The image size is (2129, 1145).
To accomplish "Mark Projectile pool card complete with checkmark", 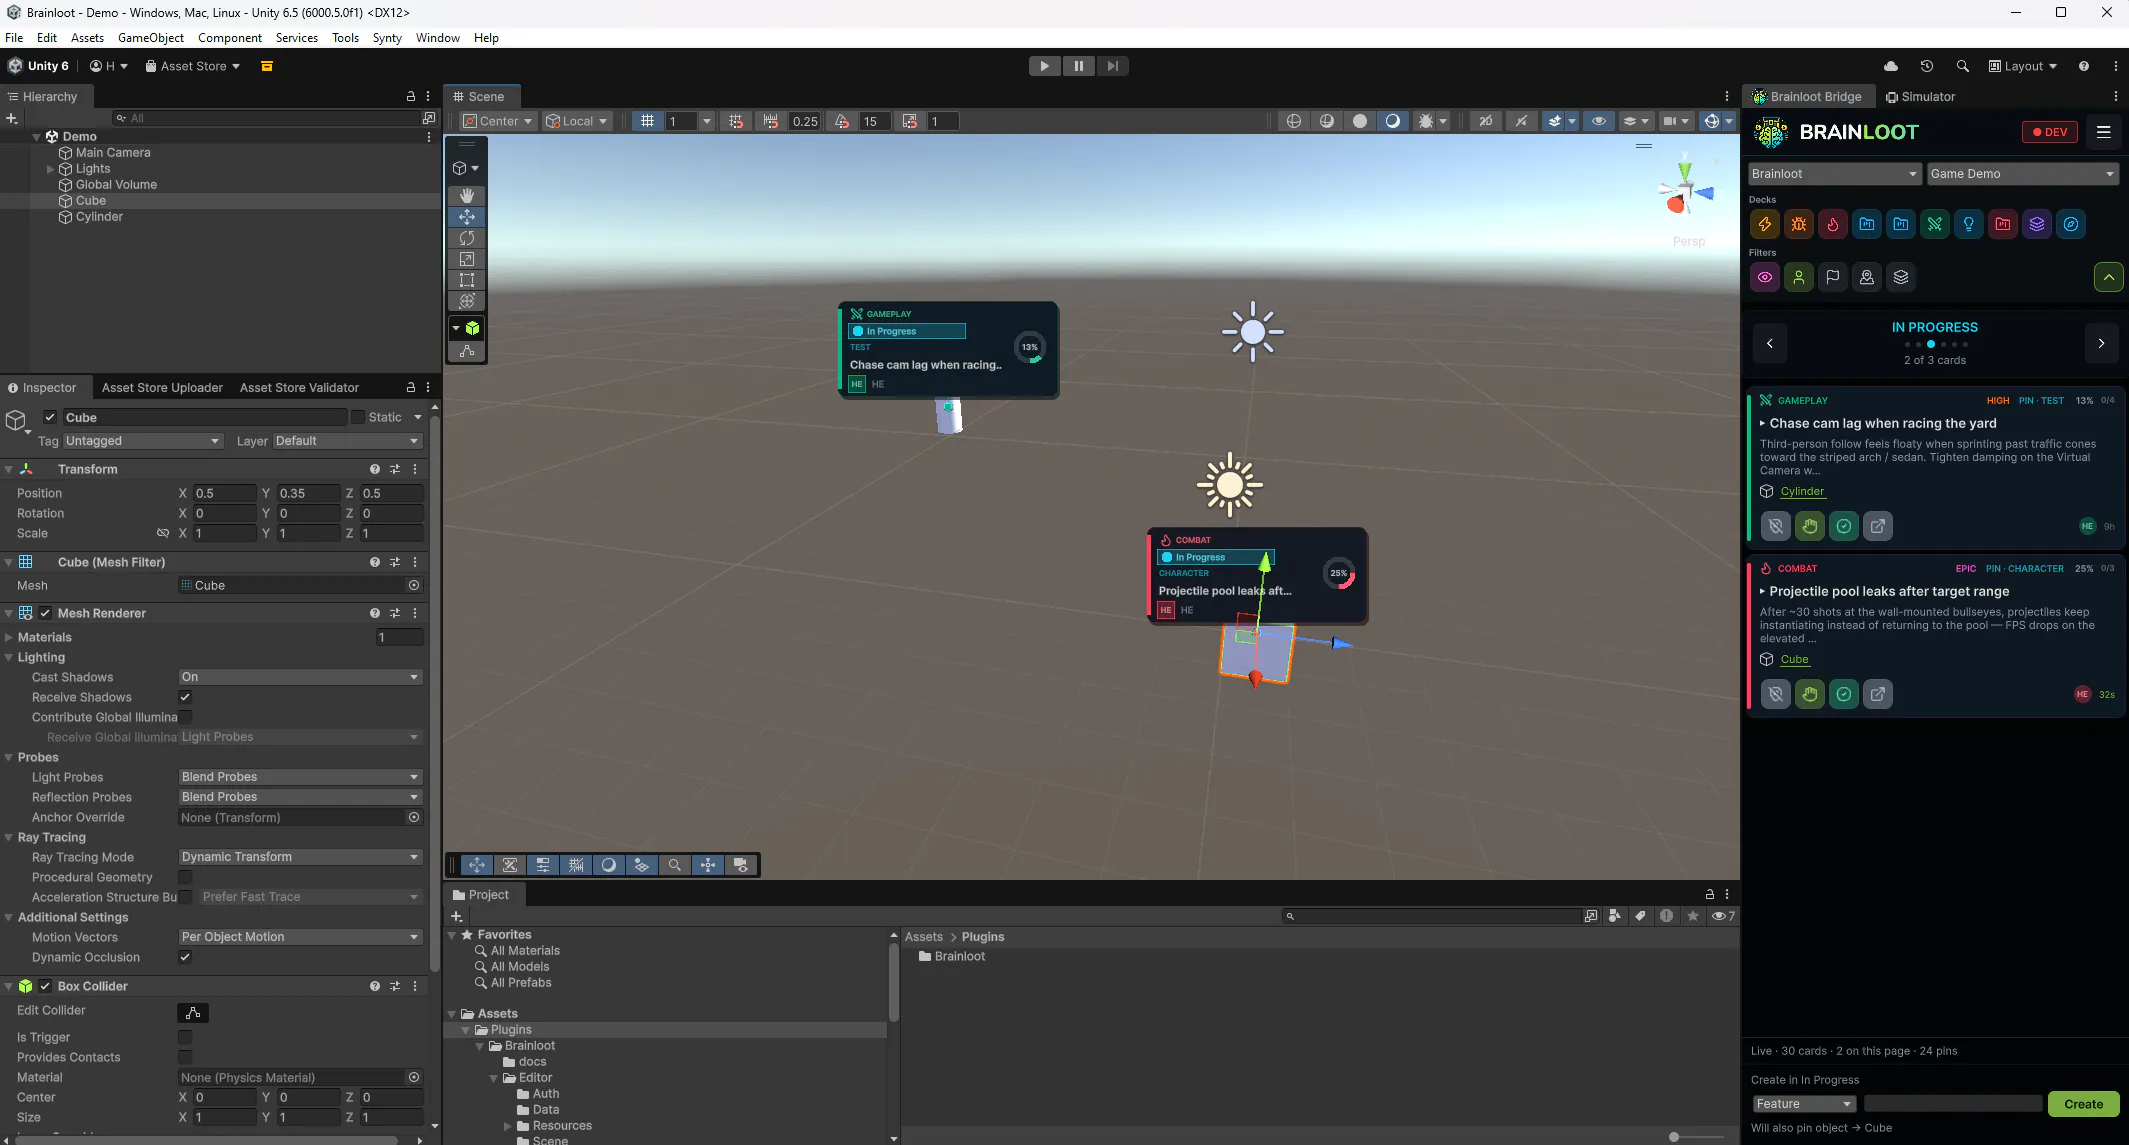I will click(1844, 694).
